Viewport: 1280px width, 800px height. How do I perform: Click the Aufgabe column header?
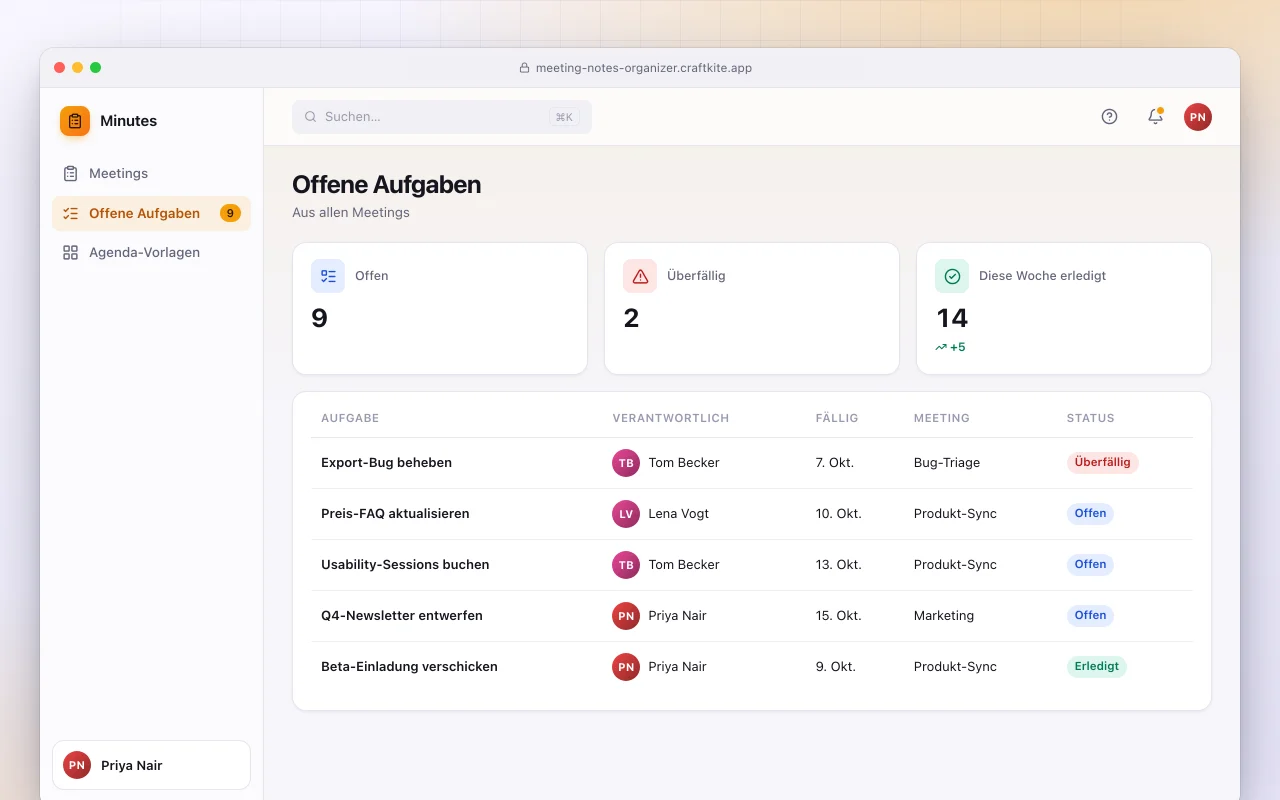(350, 418)
